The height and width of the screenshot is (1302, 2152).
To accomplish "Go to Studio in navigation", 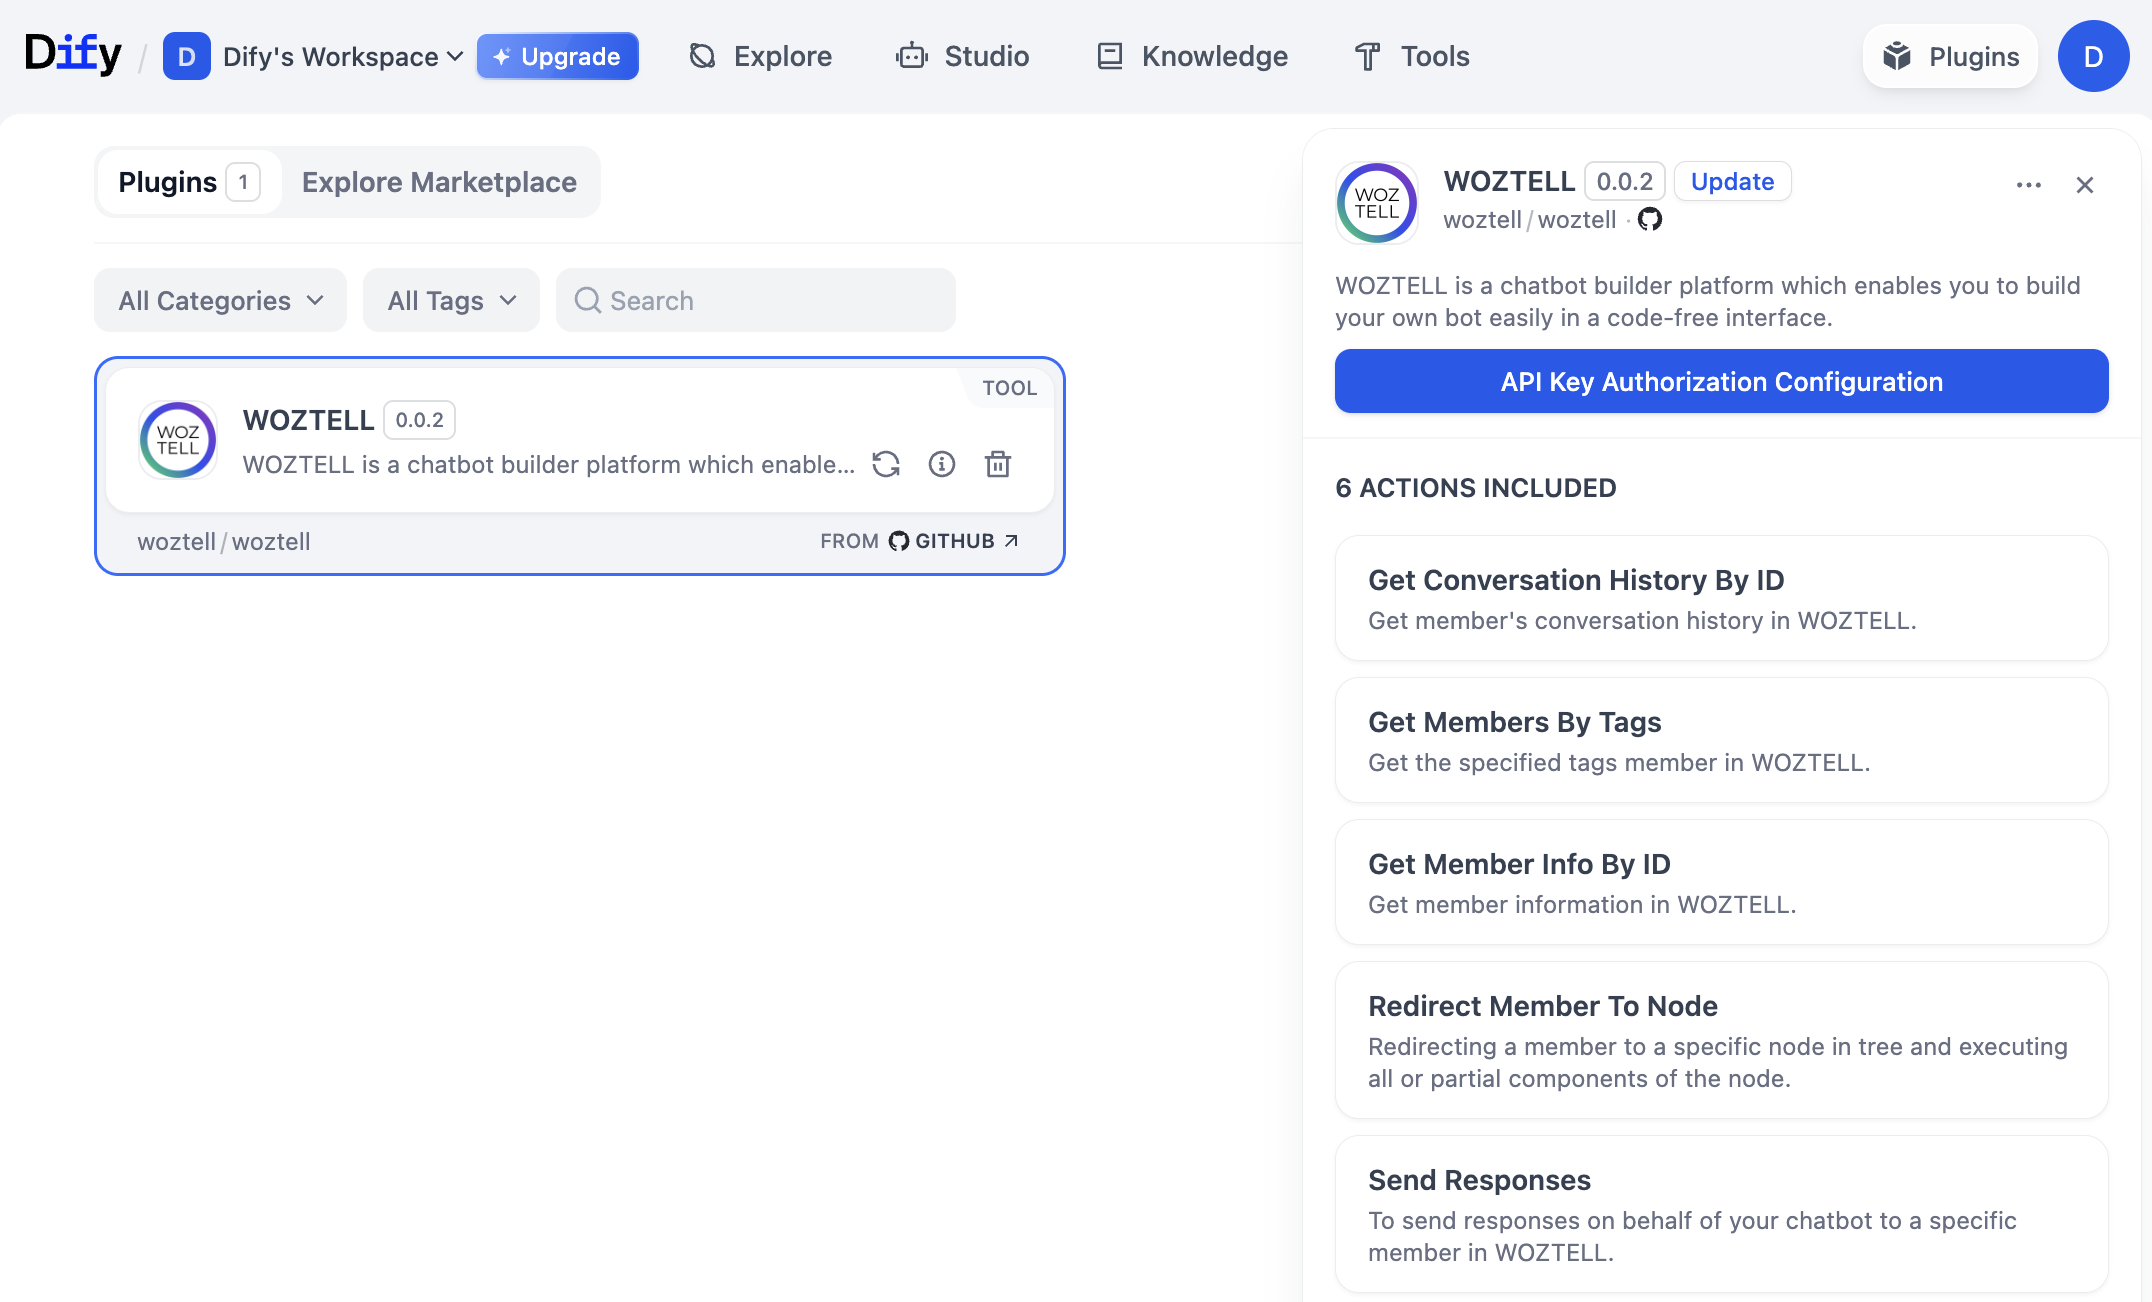I will [963, 56].
